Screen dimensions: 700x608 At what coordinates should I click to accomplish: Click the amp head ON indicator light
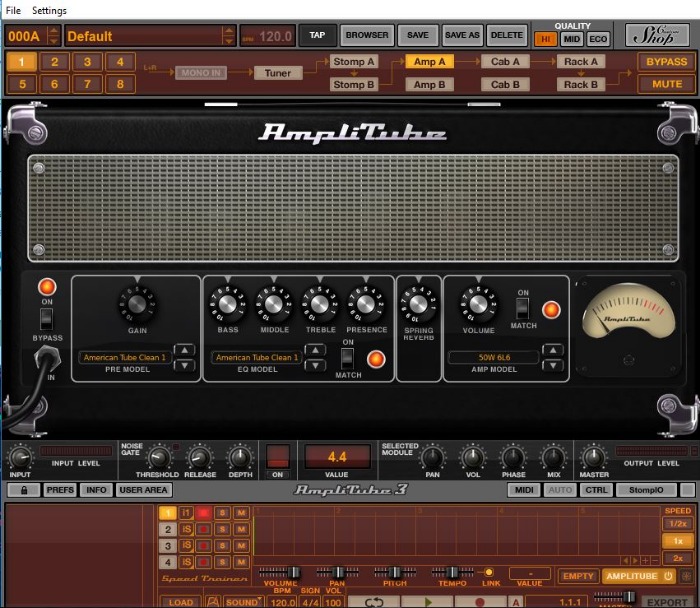(47, 287)
